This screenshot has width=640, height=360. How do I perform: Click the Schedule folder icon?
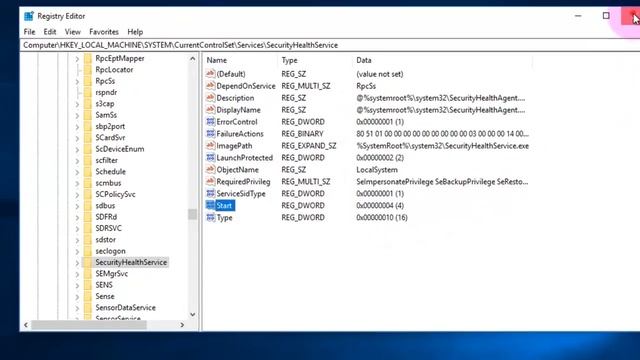pos(88,171)
